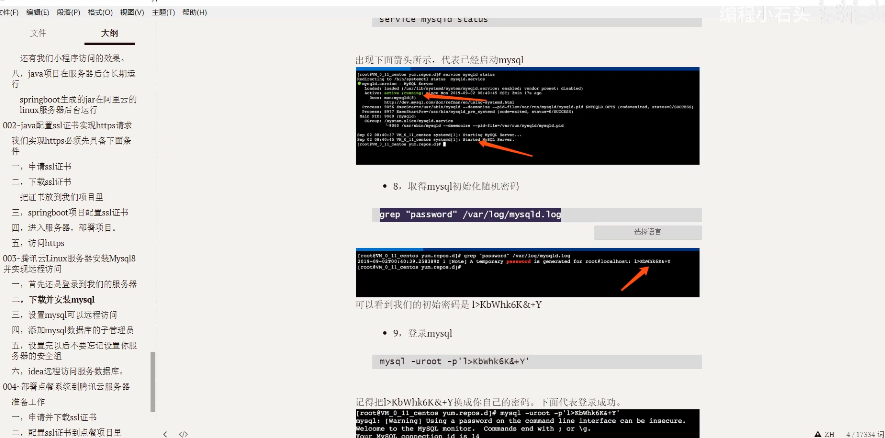Open the 视图(V) menu

pyautogui.click(x=132, y=12)
